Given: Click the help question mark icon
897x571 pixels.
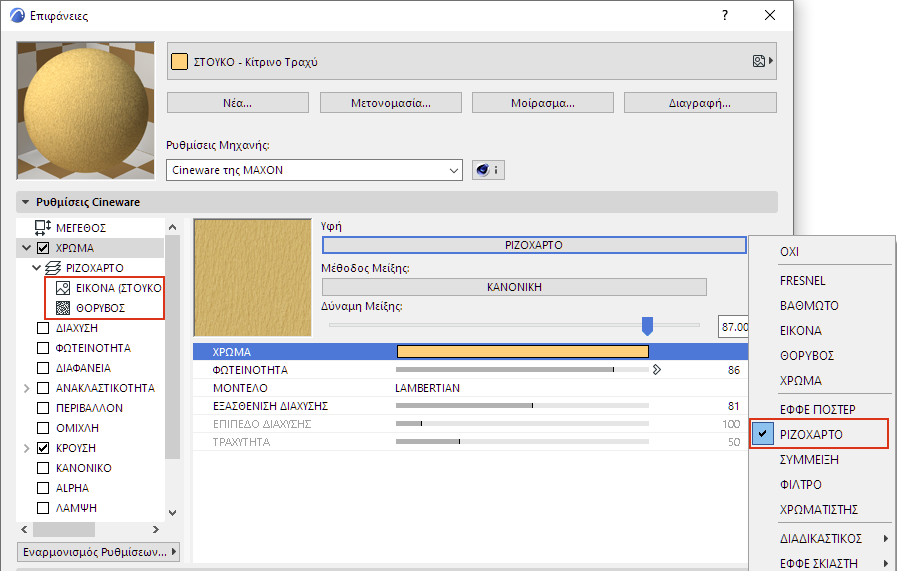Looking at the screenshot, I should [724, 16].
